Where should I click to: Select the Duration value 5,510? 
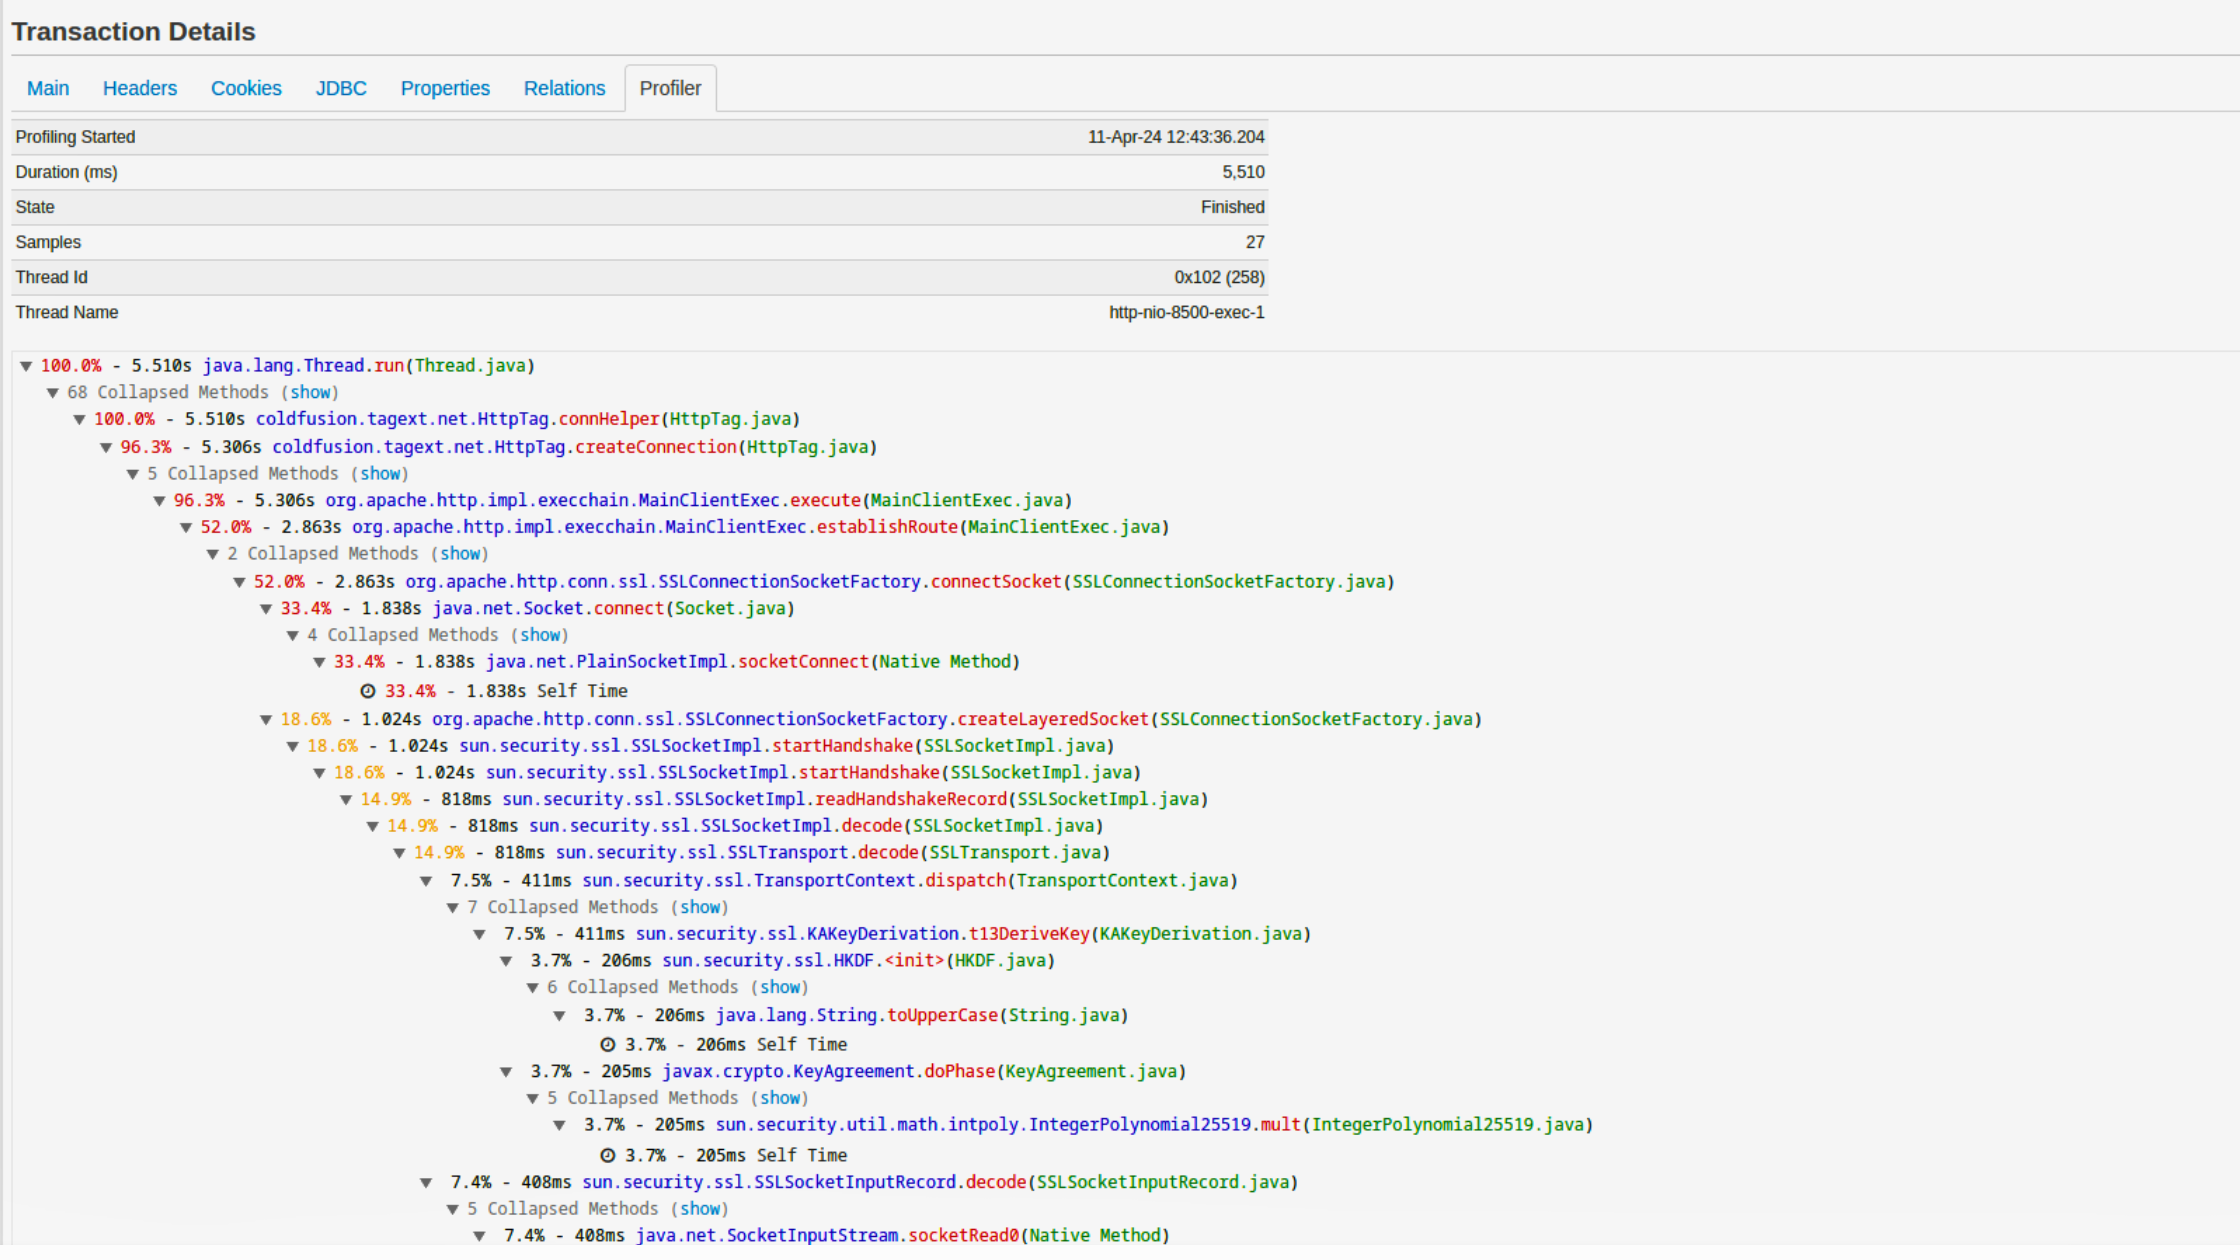[x=1243, y=172]
